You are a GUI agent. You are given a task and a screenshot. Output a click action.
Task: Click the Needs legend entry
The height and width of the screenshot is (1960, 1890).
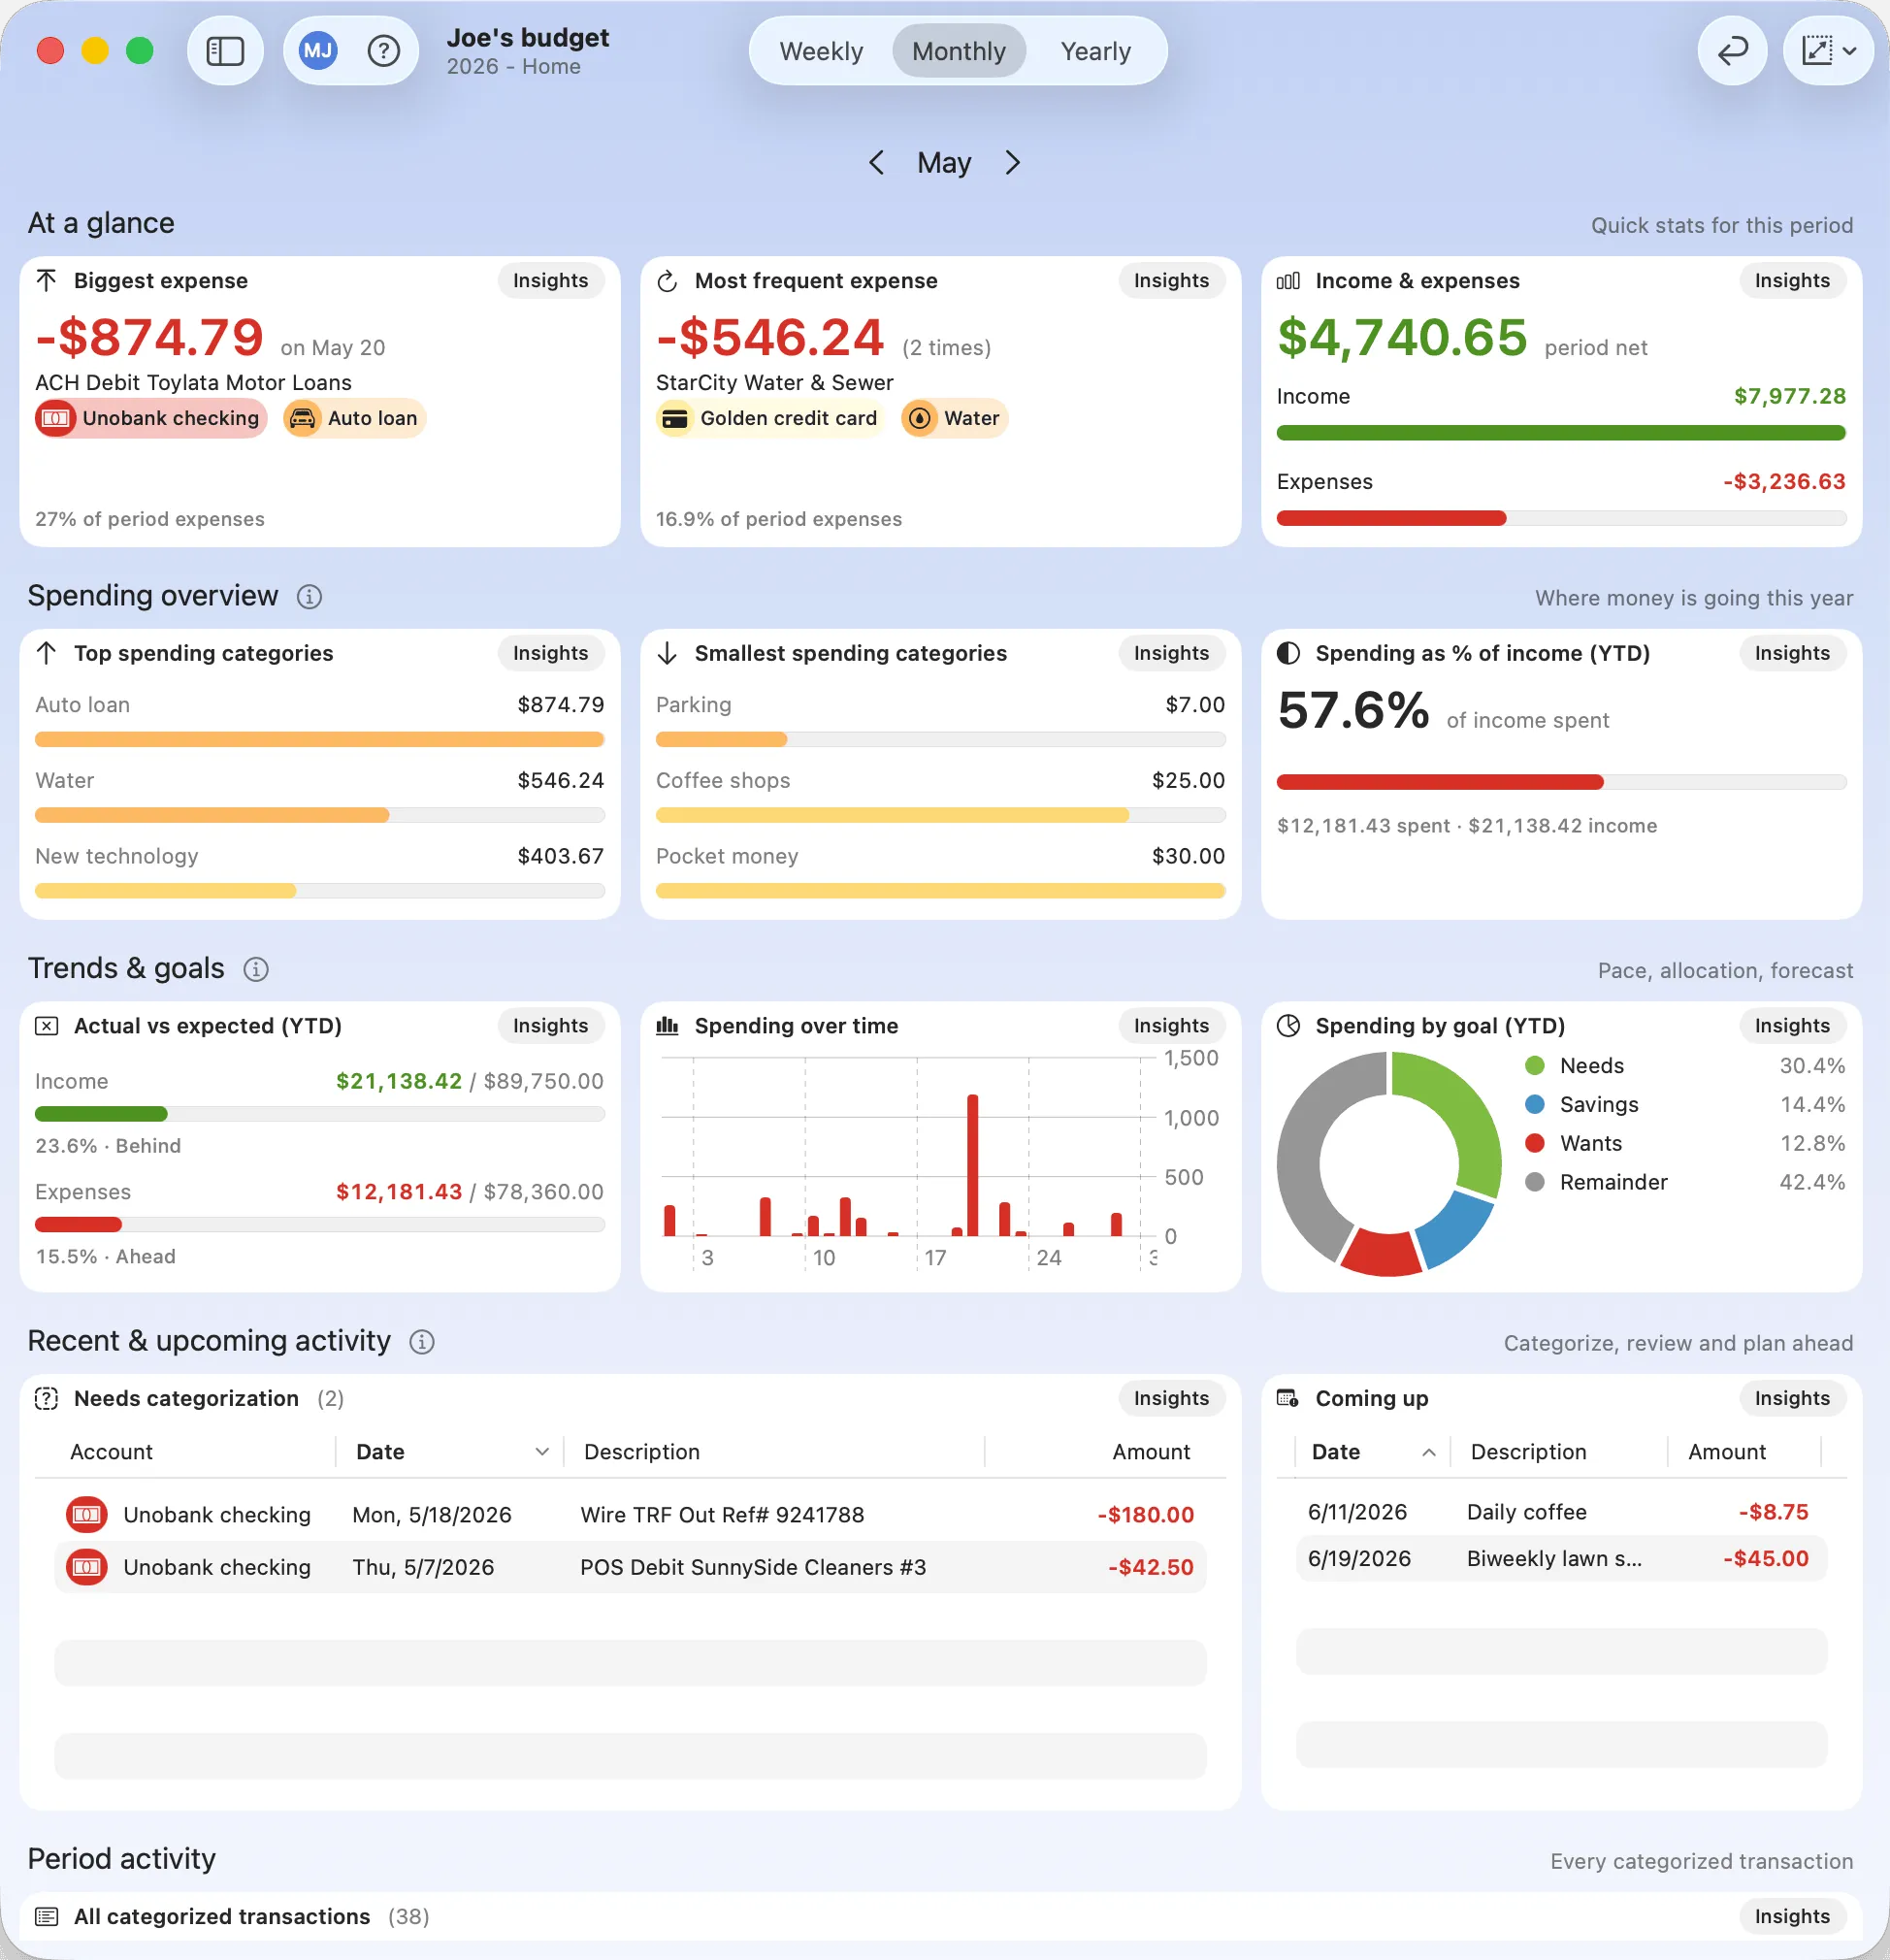point(1685,1066)
